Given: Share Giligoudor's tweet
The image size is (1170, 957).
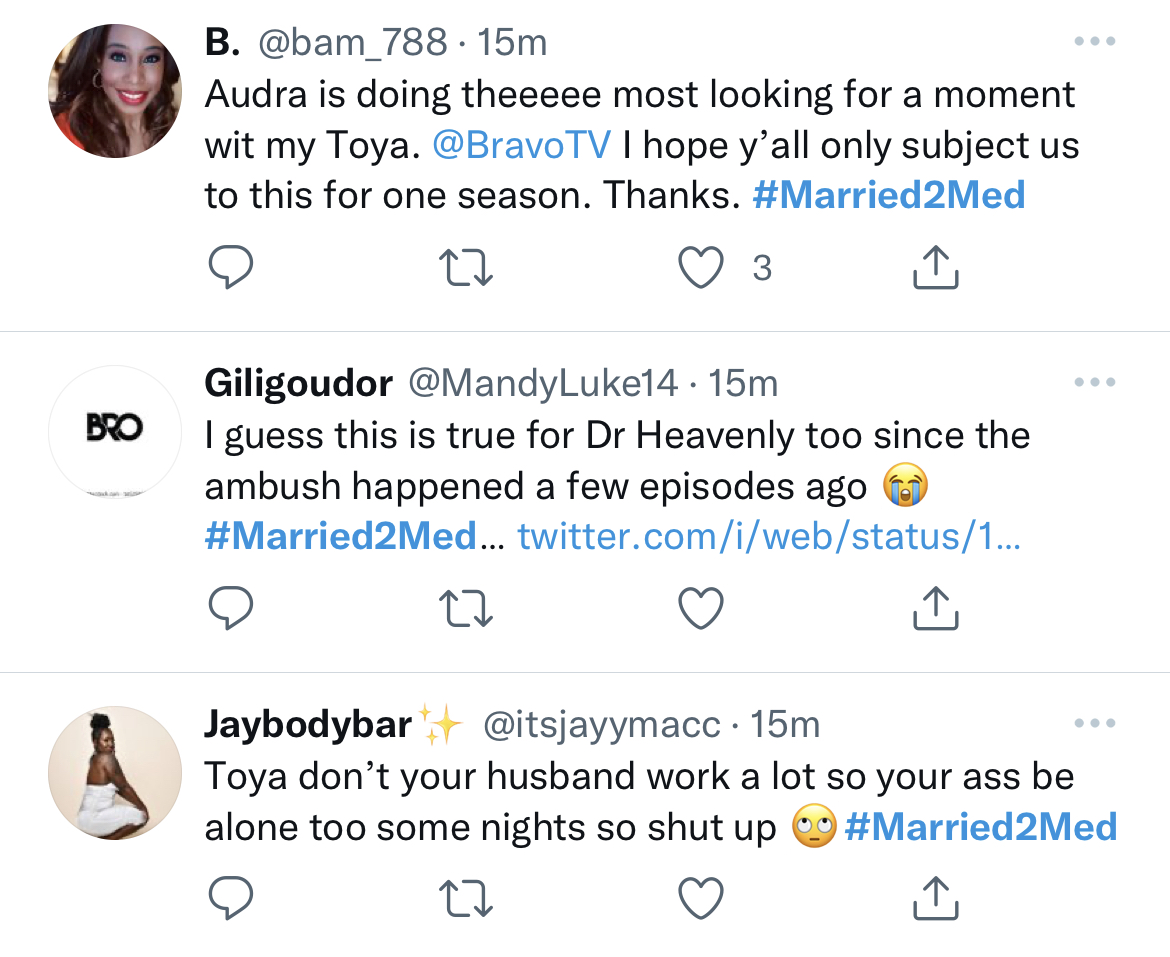Looking at the screenshot, I should pyautogui.click(x=936, y=607).
